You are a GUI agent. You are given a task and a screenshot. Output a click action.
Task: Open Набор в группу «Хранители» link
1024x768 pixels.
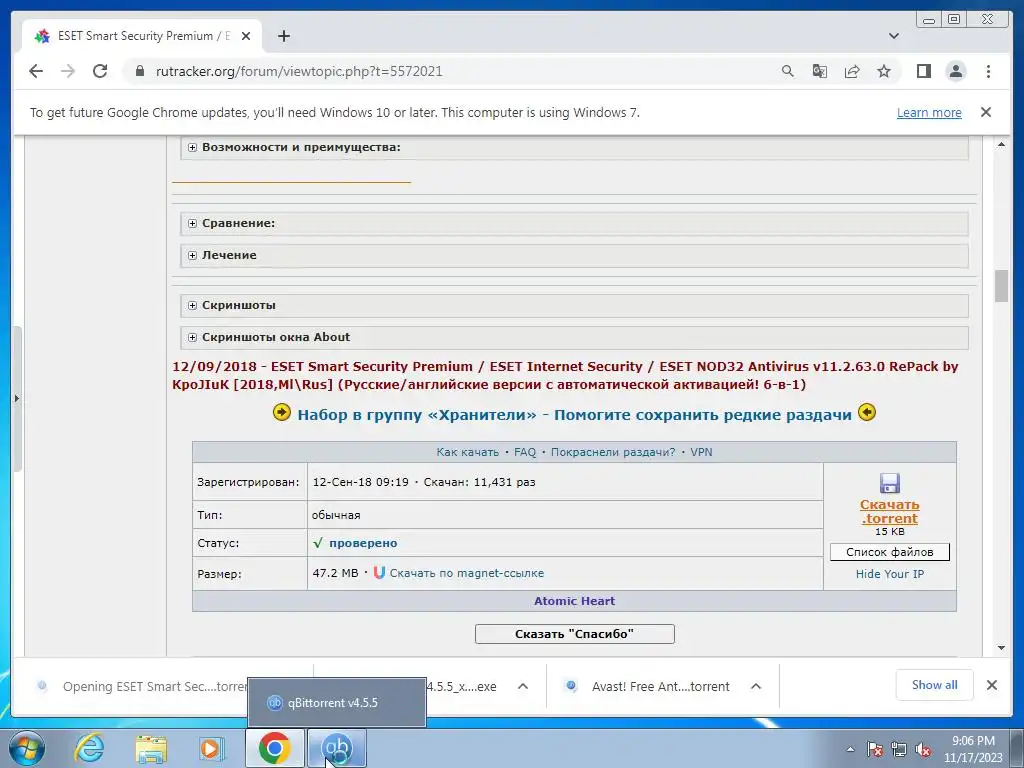[x=575, y=415]
